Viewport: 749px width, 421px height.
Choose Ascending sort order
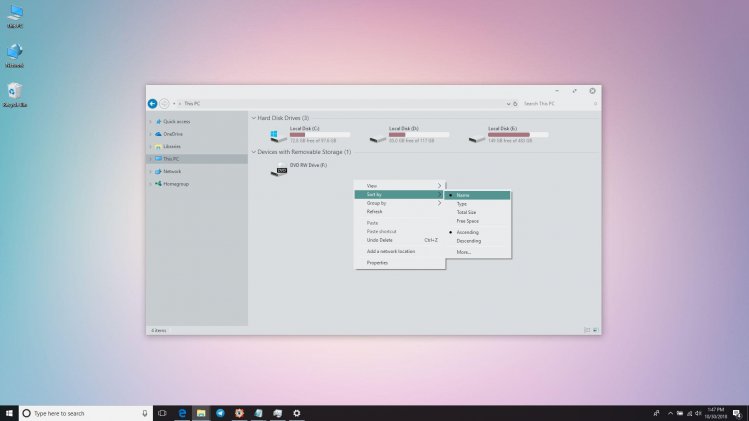(x=478, y=232)
